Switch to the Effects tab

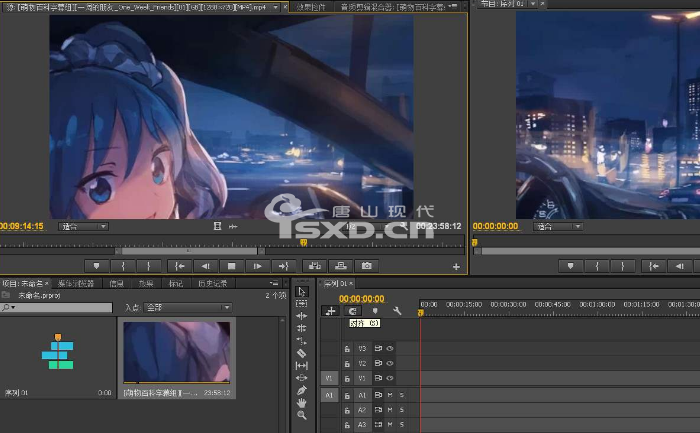point(146,283)
